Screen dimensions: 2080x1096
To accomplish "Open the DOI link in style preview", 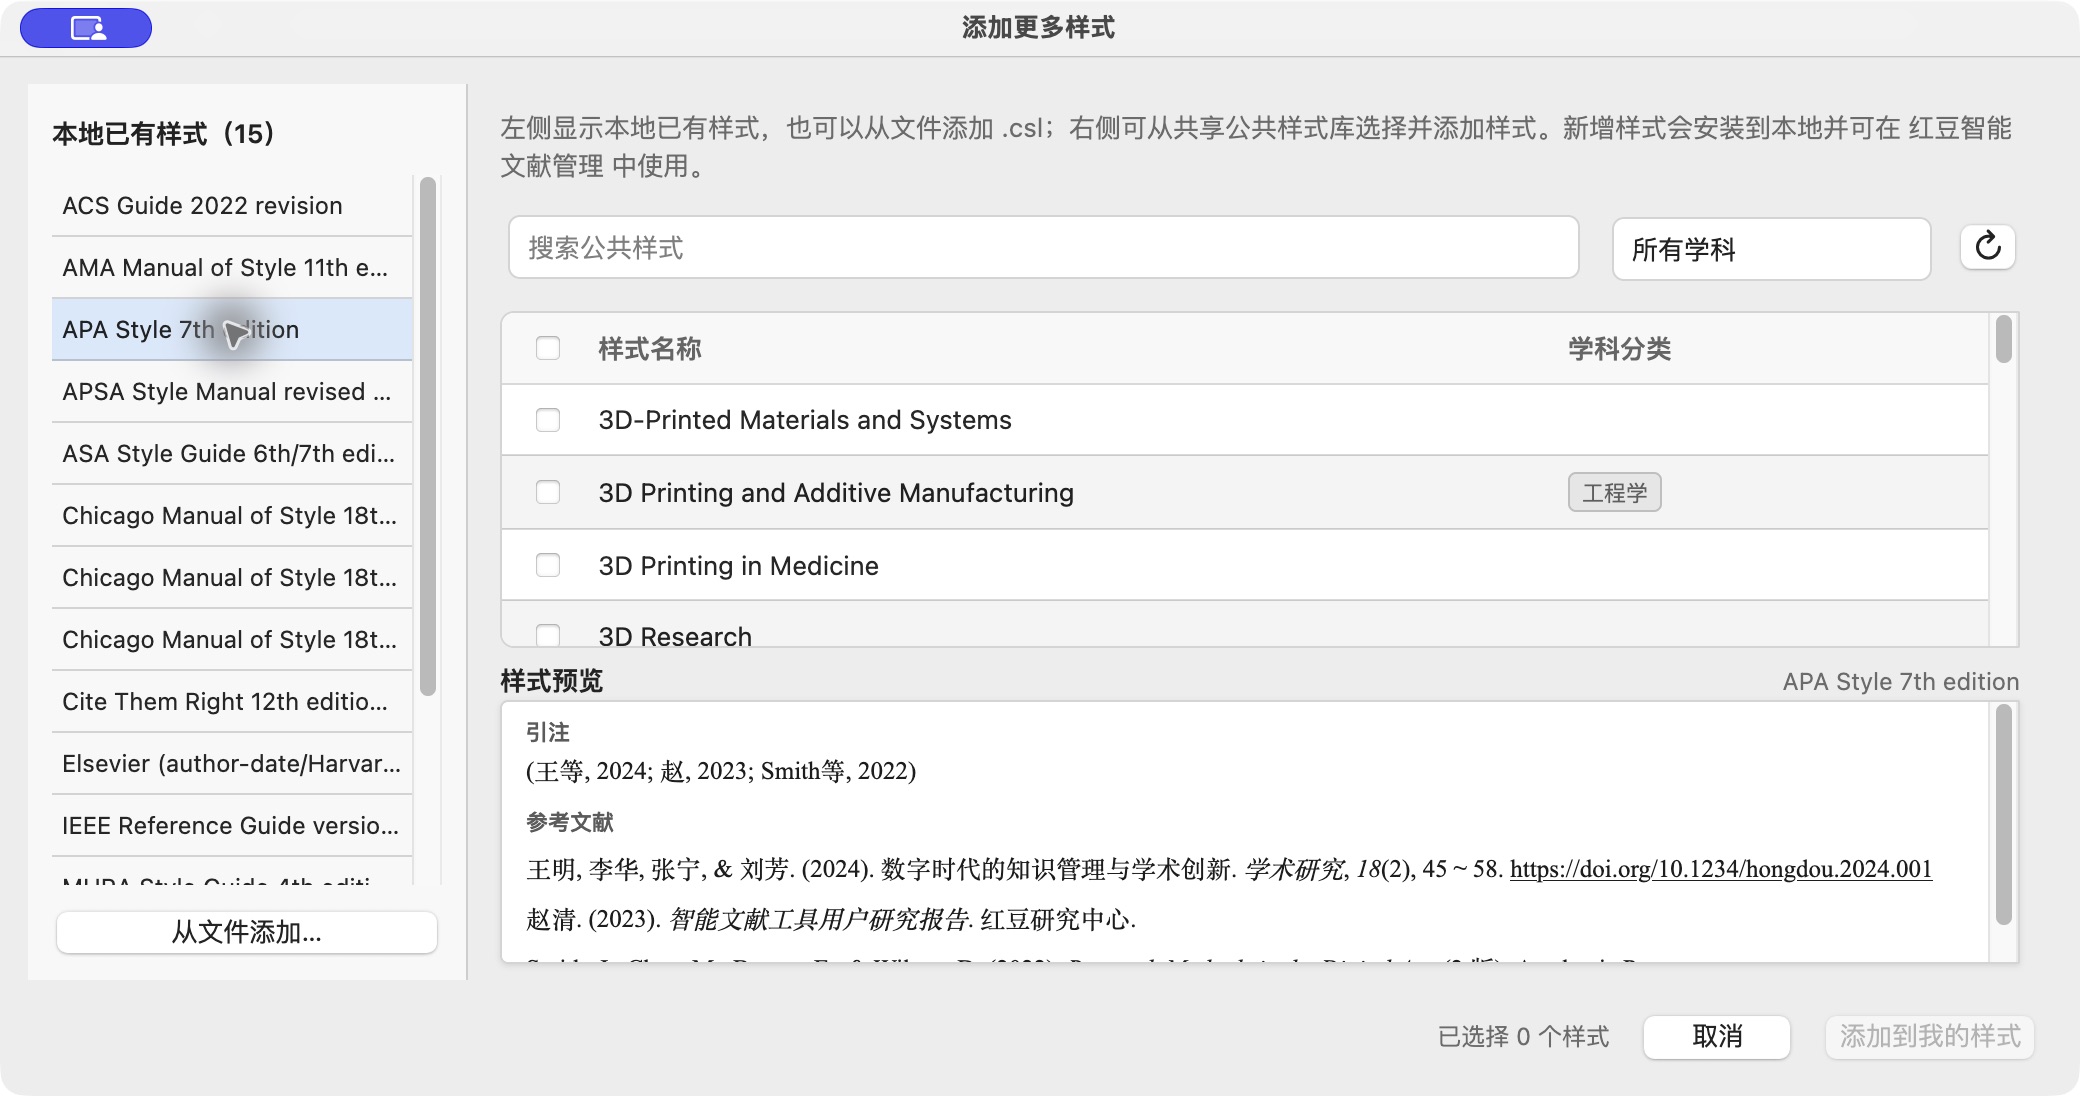I will 1720,869.
